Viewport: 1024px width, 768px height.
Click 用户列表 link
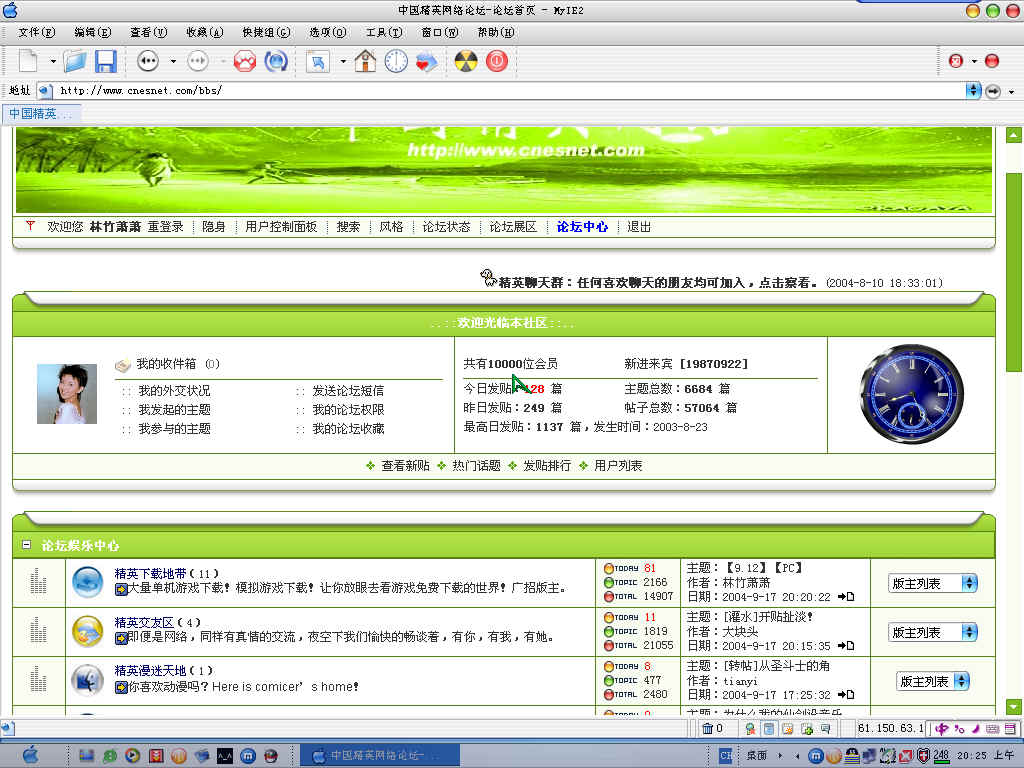coord(618,466)
